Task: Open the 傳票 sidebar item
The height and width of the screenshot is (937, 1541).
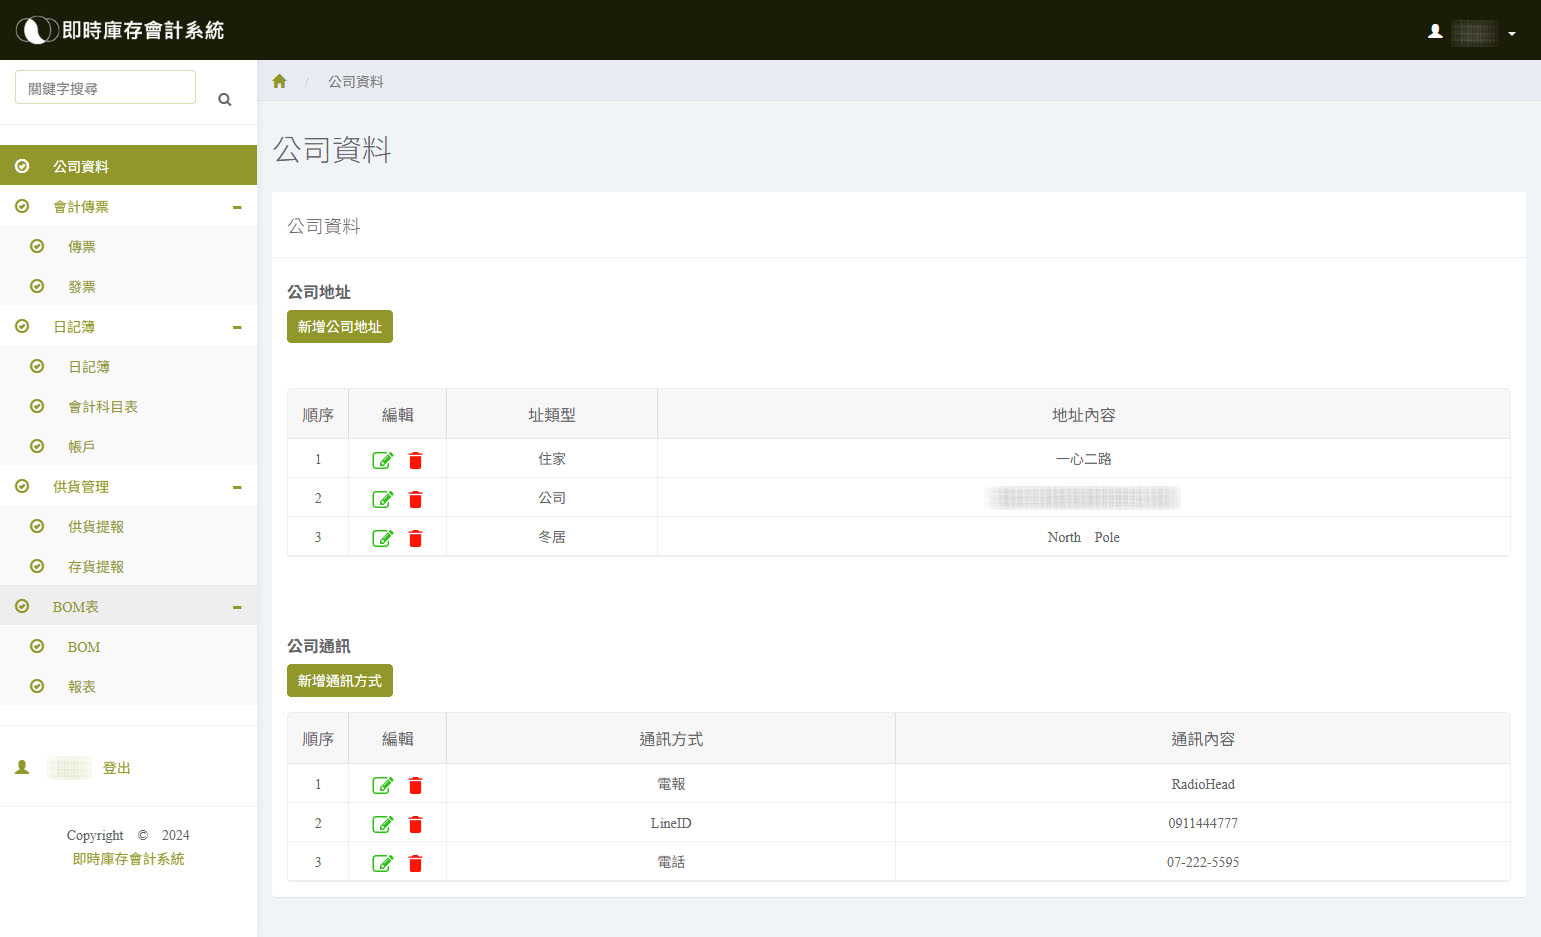Action: (128, 246)
